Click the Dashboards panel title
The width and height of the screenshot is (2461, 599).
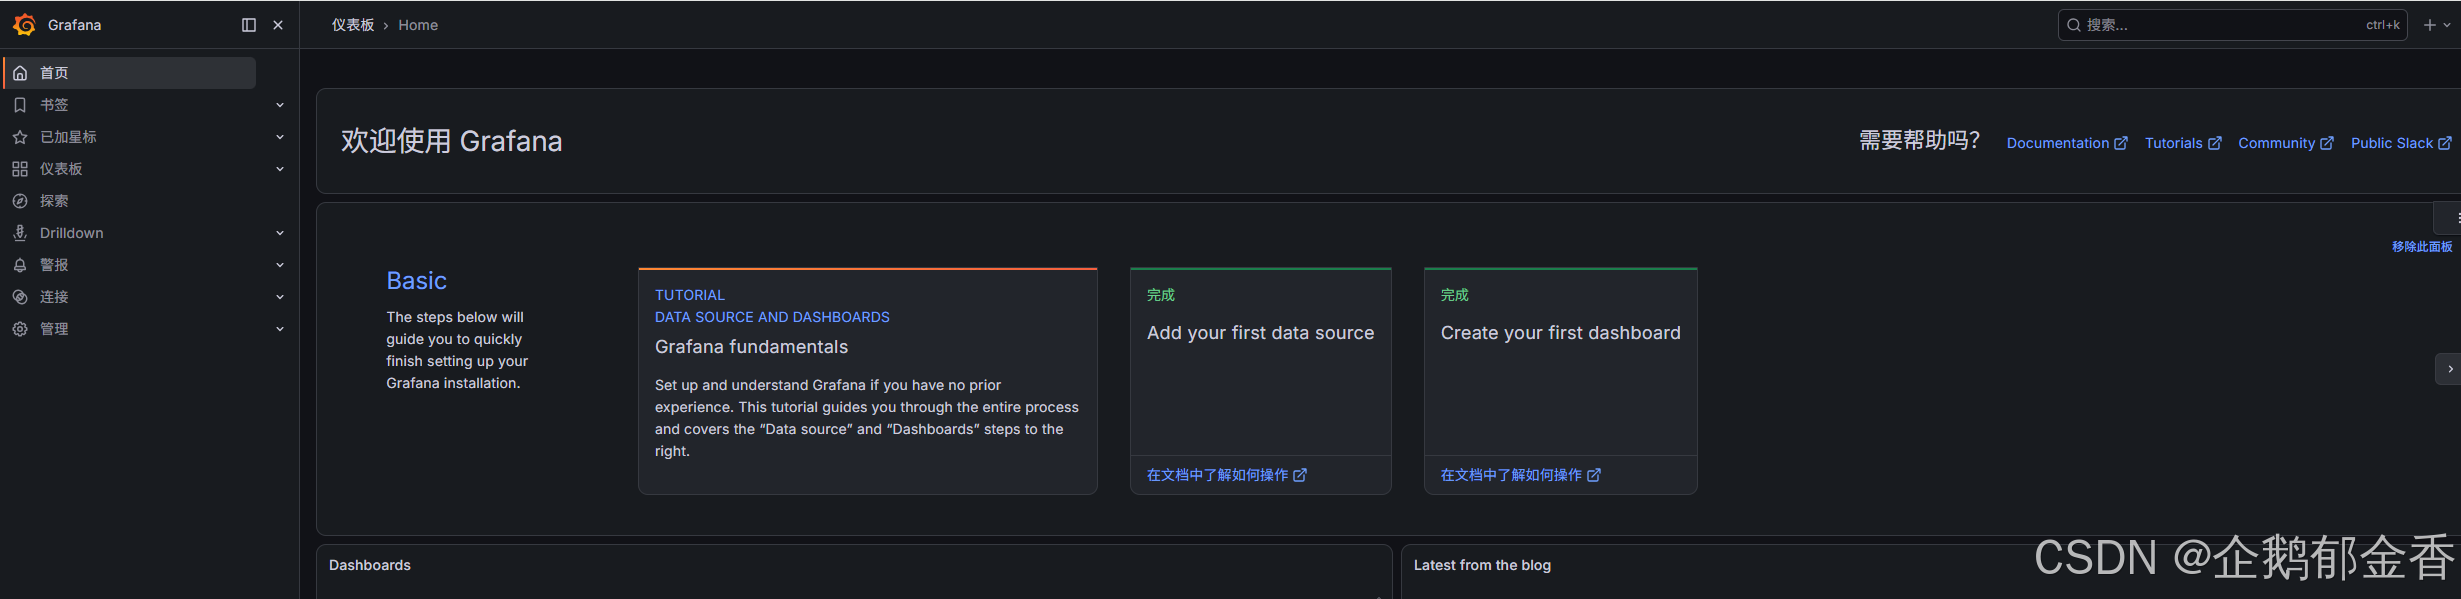(x=370, y=565)
